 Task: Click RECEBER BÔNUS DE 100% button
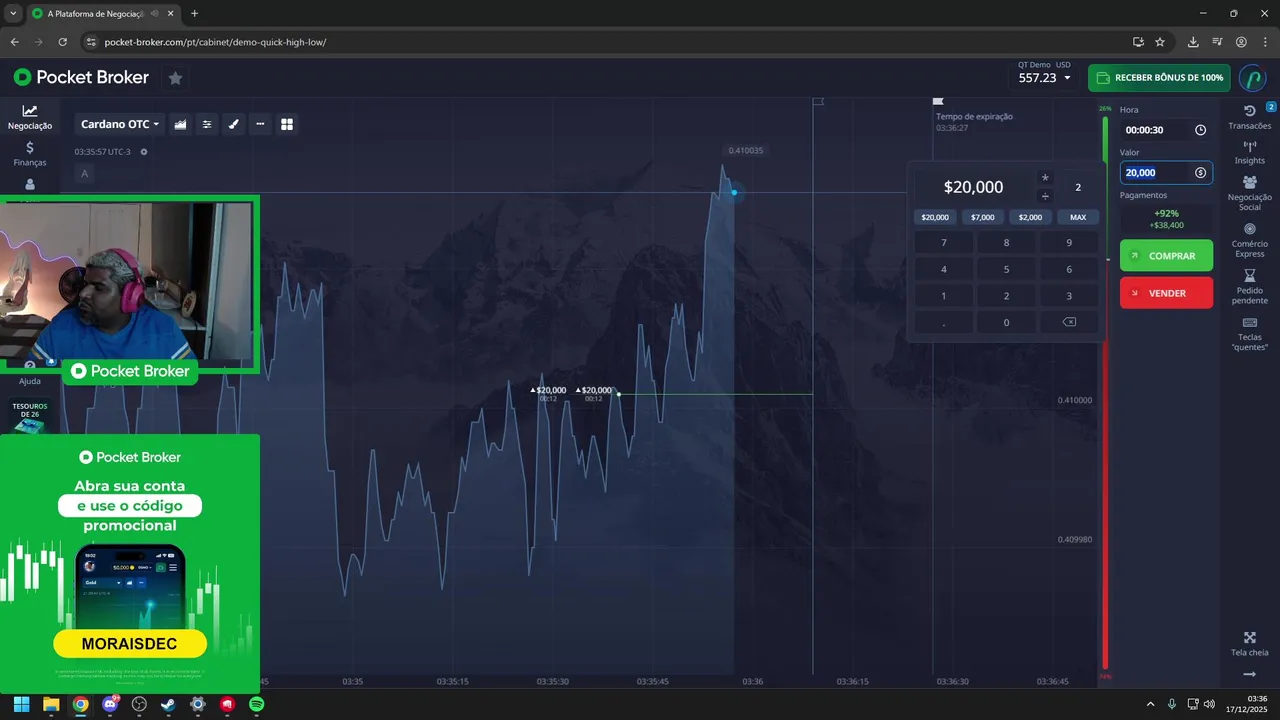(x=1159, y=78)
